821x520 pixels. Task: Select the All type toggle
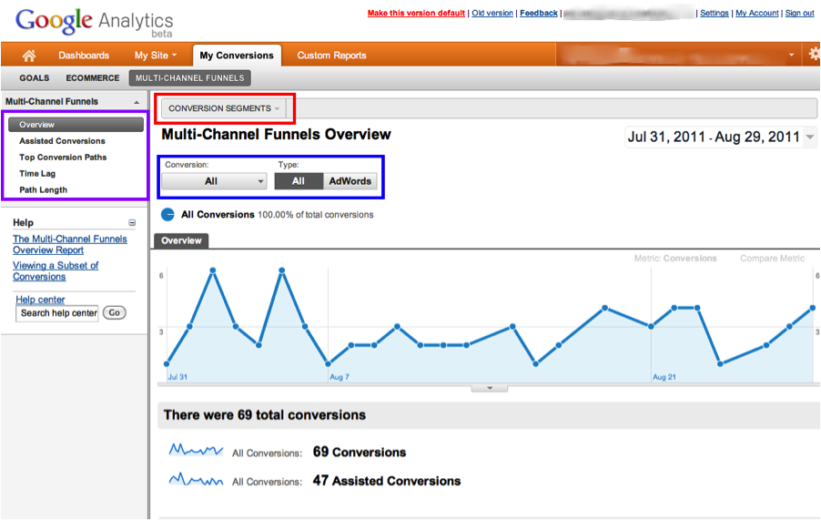[299, 181]
